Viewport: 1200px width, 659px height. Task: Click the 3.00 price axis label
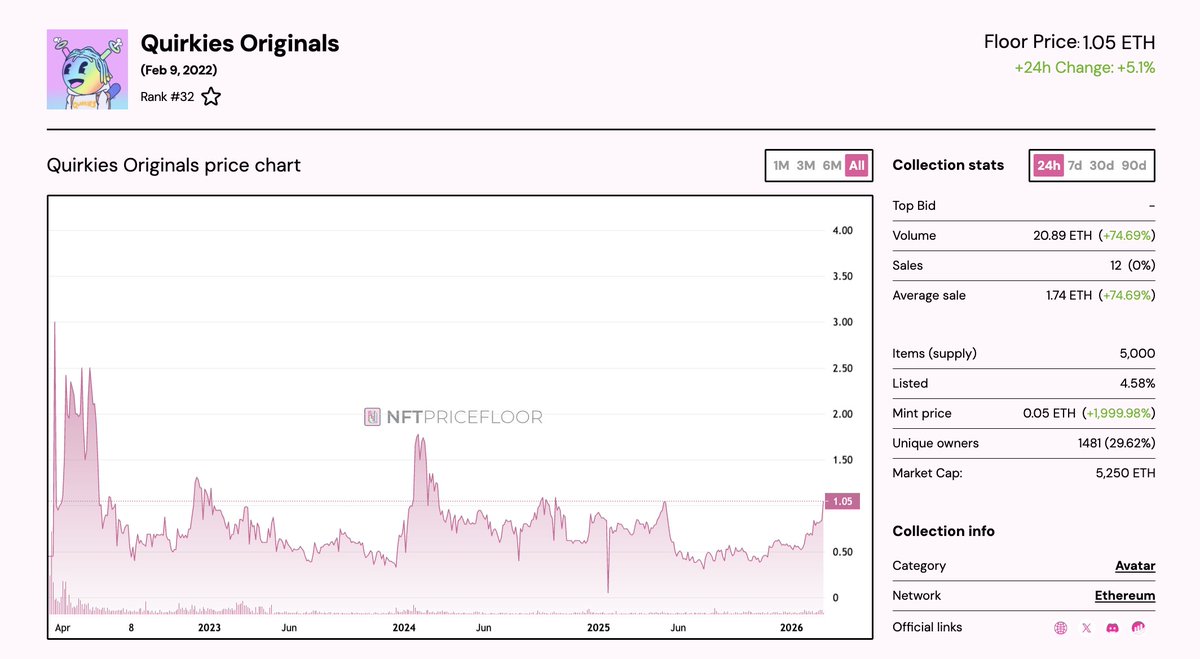pos(842,323)
